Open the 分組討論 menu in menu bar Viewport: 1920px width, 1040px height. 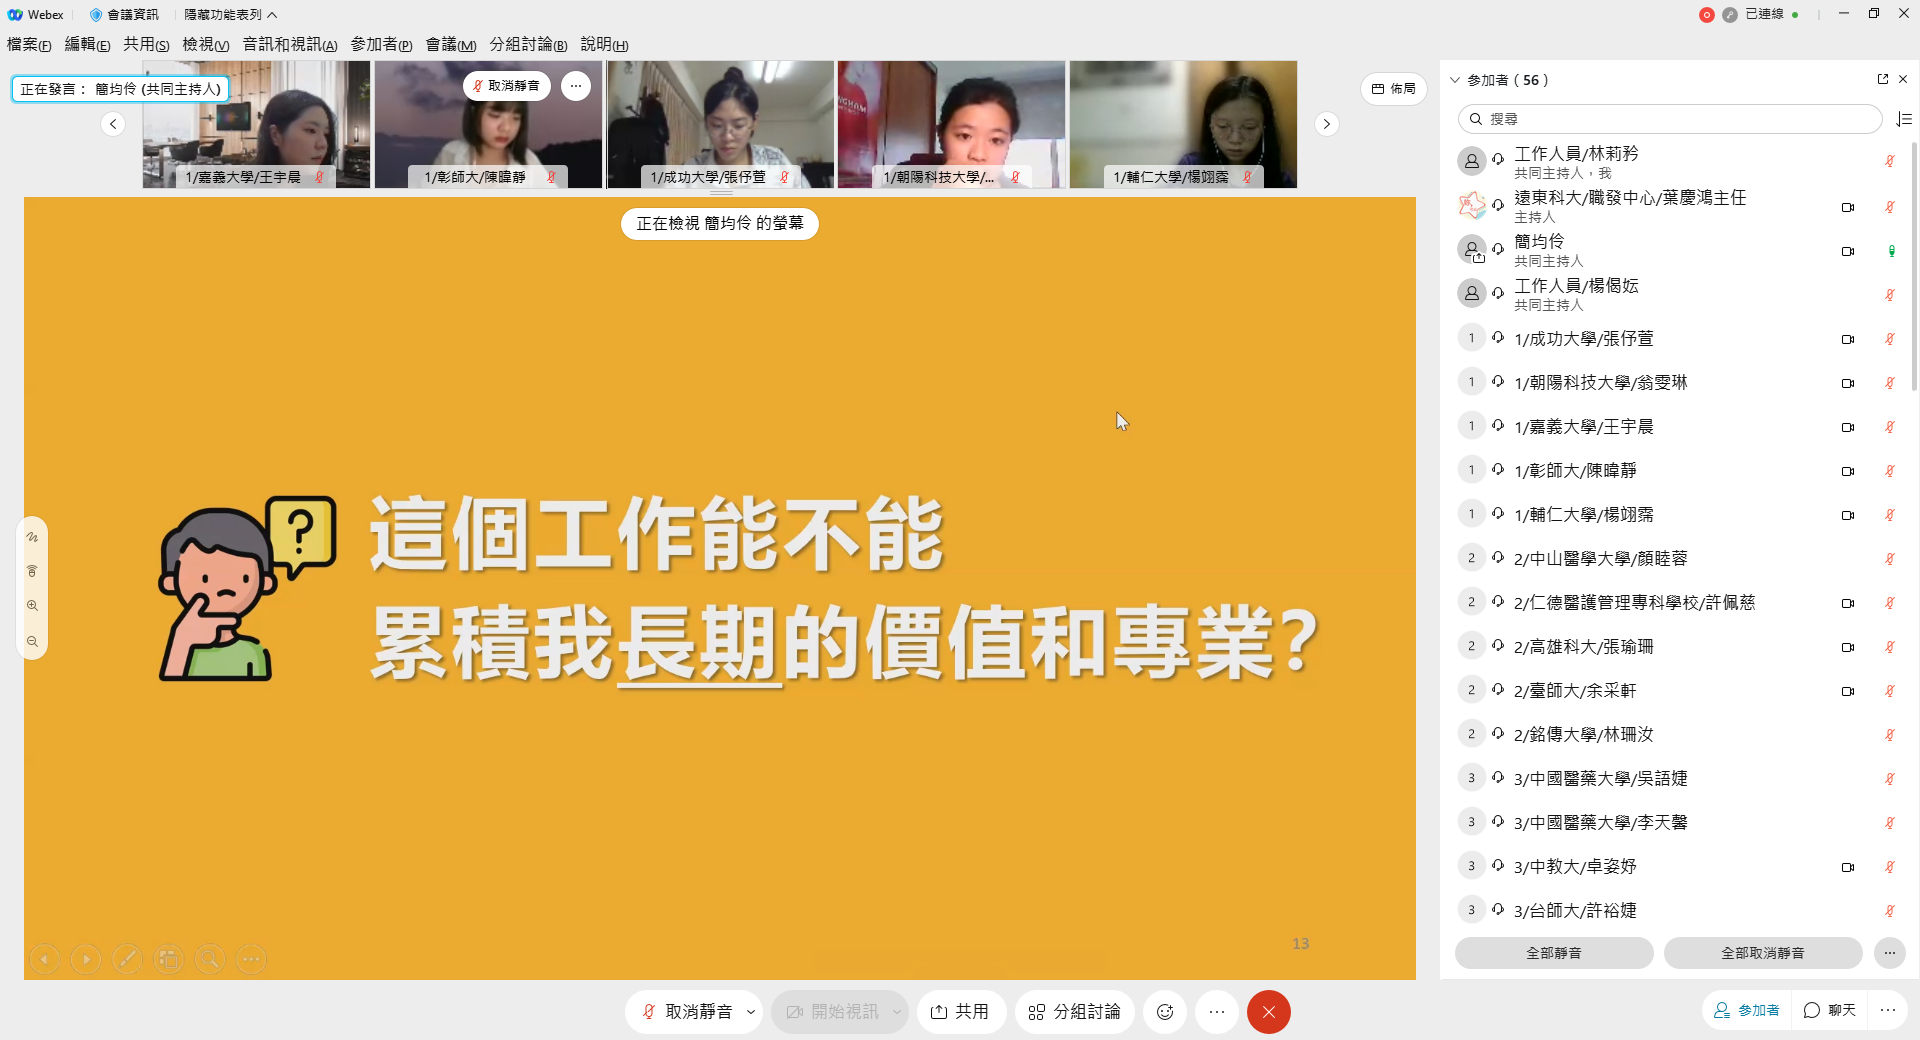[528, 44]
